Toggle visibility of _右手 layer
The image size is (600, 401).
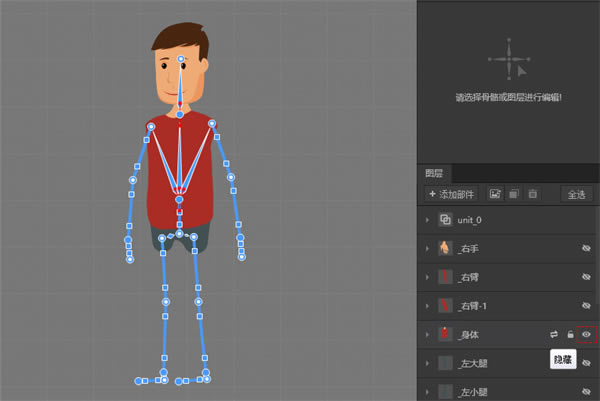point(586,248)
